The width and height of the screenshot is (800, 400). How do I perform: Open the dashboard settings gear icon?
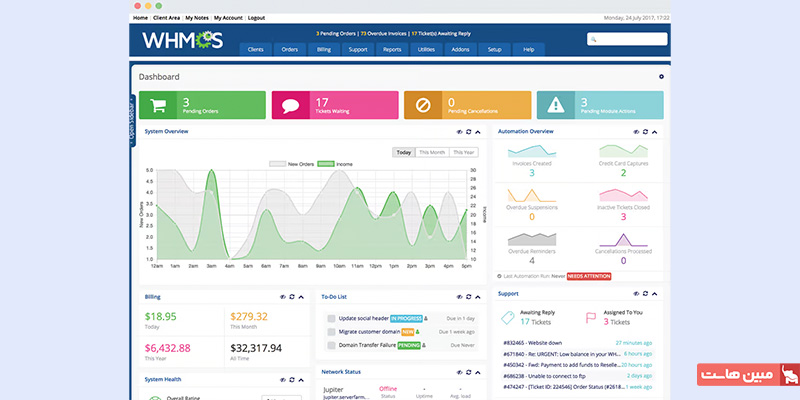(x=661, y=77)
